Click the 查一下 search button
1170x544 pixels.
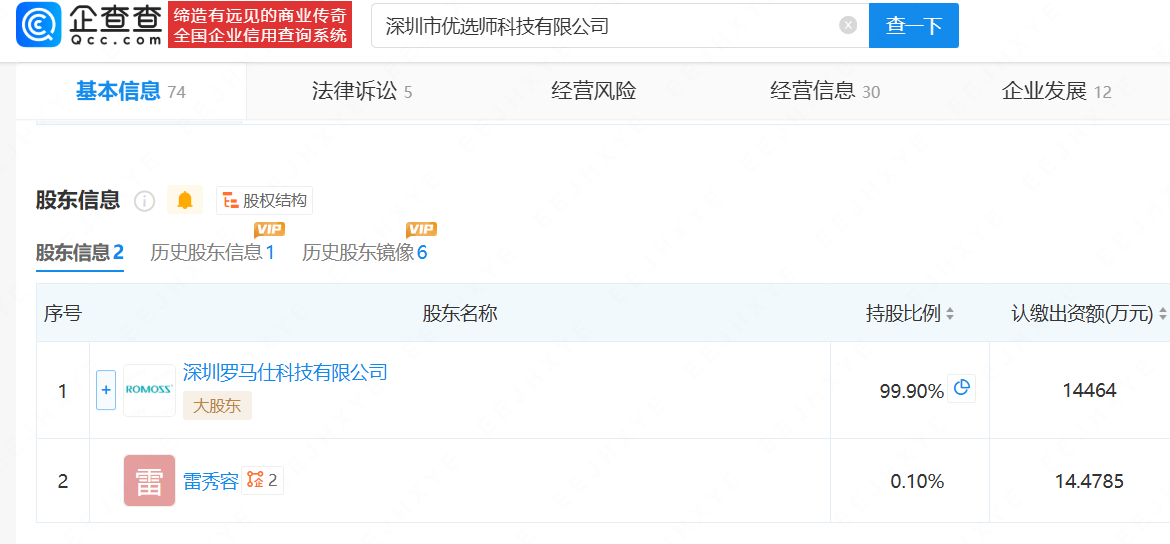tap(914, 25)
